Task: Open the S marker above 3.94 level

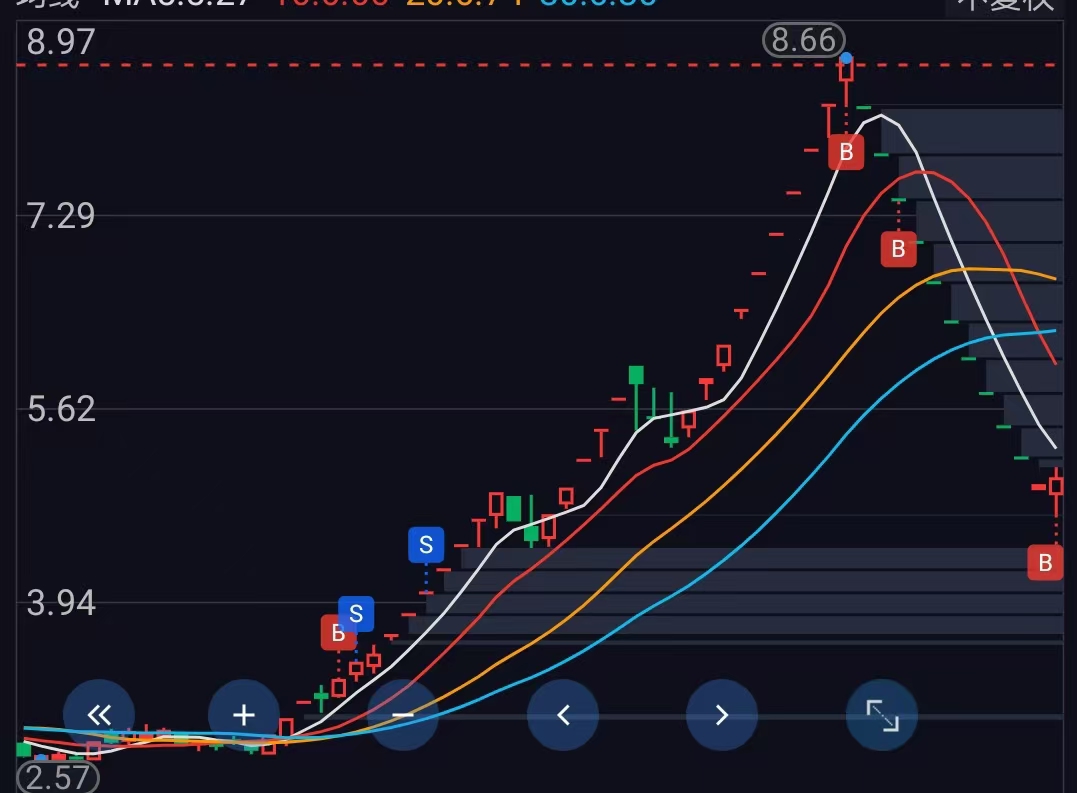Action: pyautogui.click(x=426, y=544)
